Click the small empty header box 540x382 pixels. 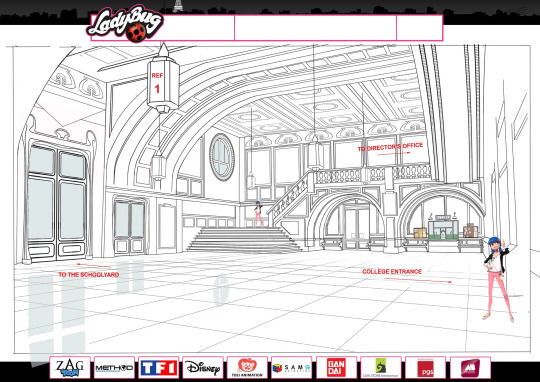coord(419,28)
